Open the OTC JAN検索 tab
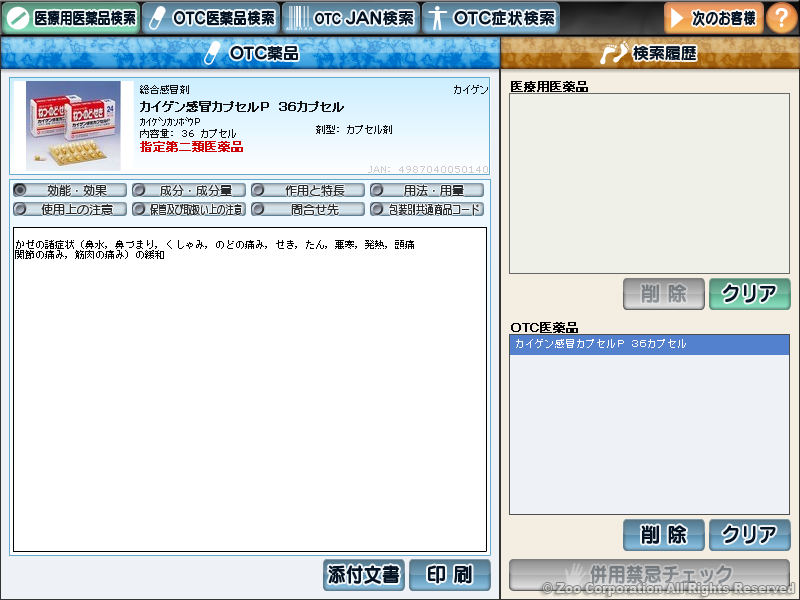The width and height of the screenshot is (800, 600). (x=351, y=18)
